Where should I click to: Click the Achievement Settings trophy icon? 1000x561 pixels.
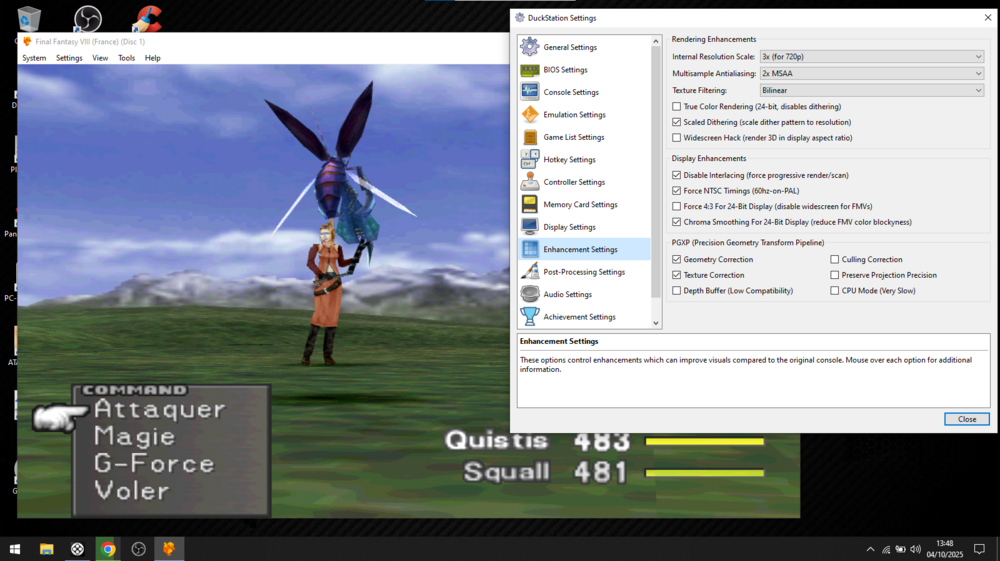tap(529, 317)
